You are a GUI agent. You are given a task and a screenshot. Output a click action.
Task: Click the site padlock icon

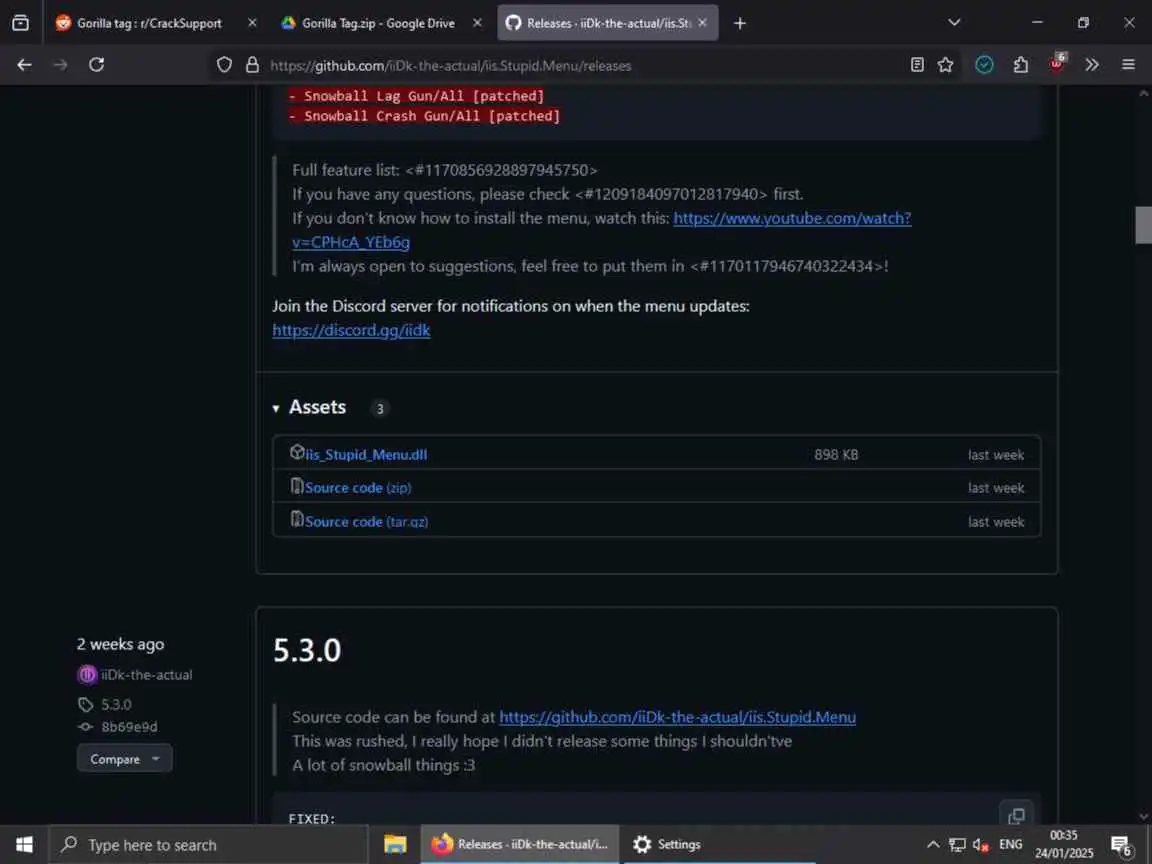tap(252, 65)
